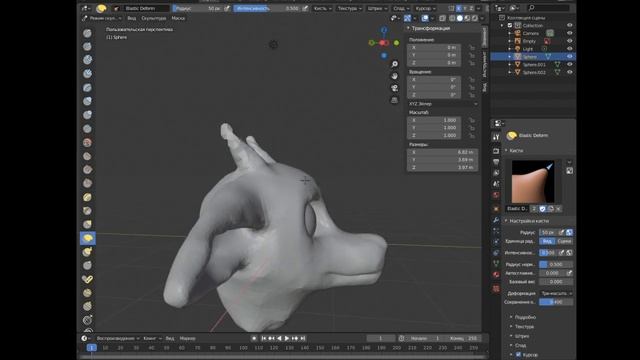Screen dimensions: 640x360
Task: Open the Текстура dropdown in header
Action: (350, 8)
